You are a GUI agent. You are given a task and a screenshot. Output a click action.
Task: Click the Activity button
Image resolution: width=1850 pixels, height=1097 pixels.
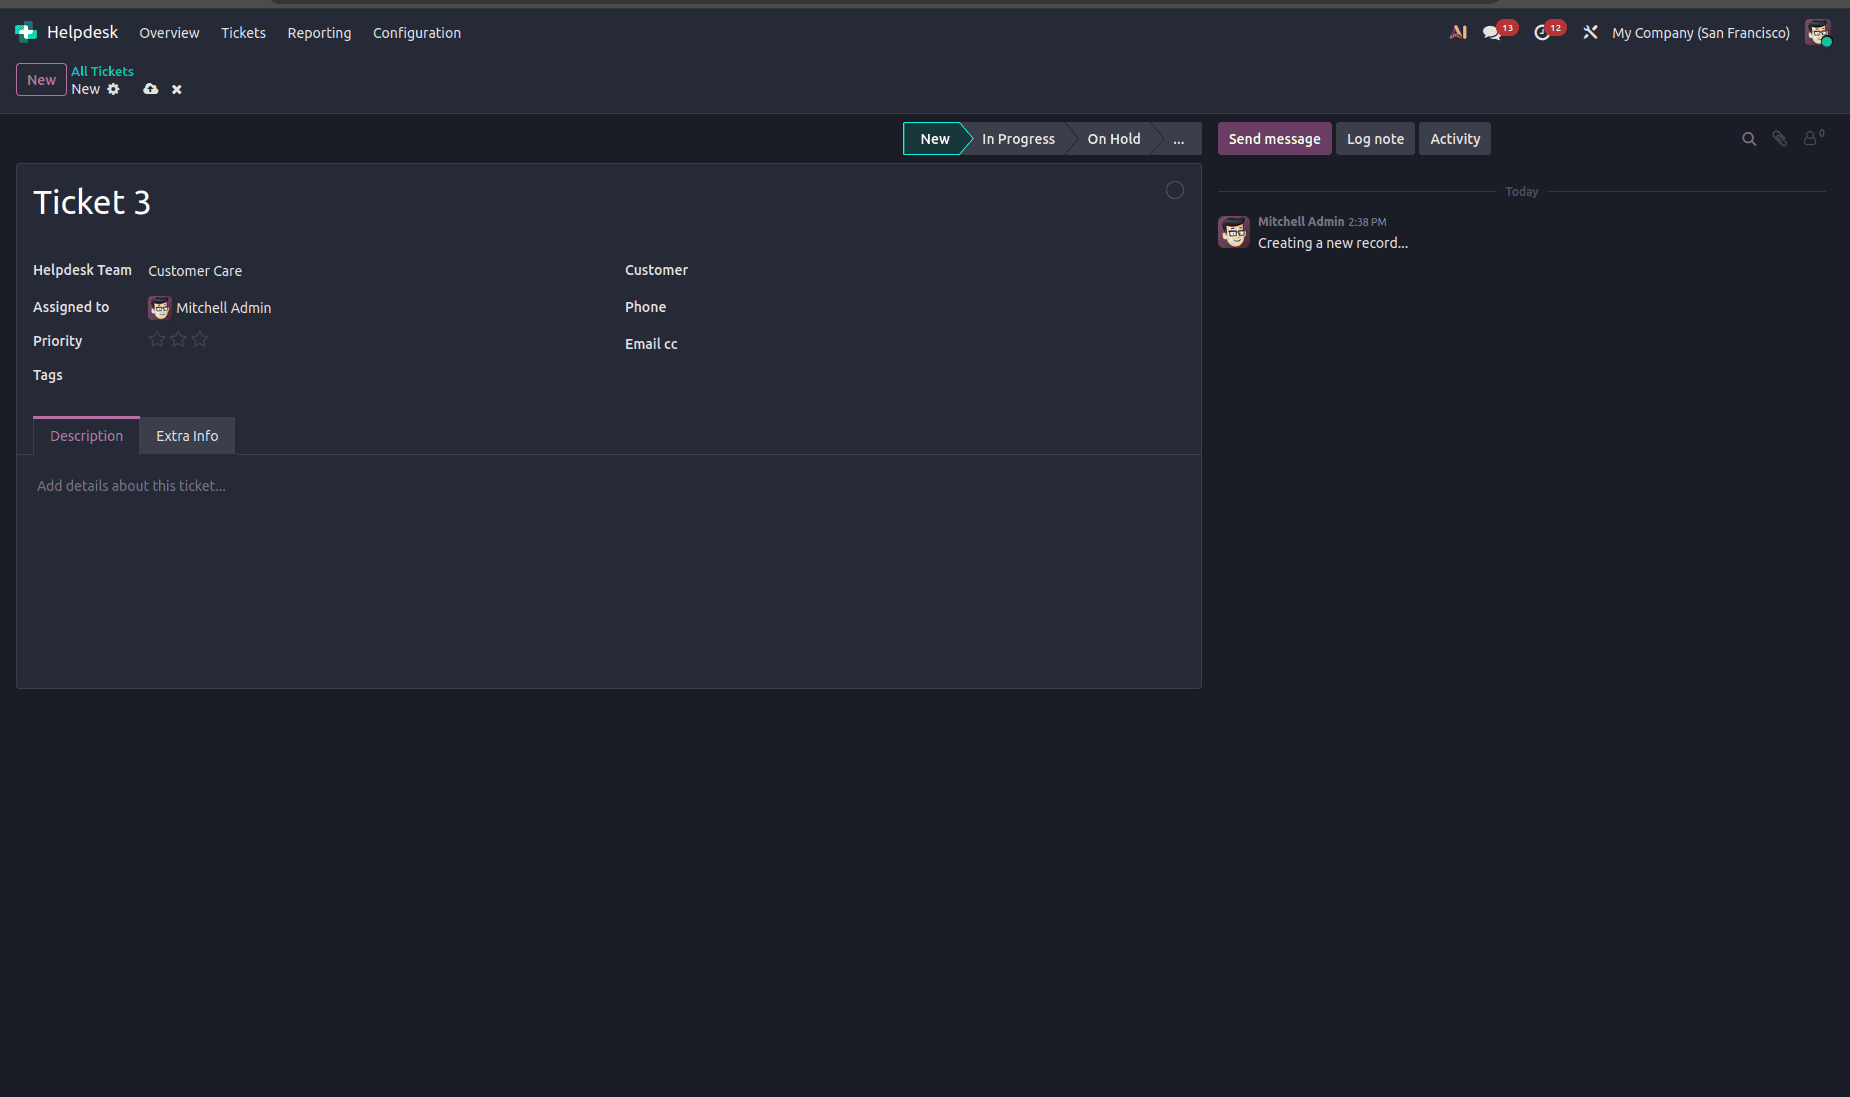pyautogui.click(x=1455, y=139)
